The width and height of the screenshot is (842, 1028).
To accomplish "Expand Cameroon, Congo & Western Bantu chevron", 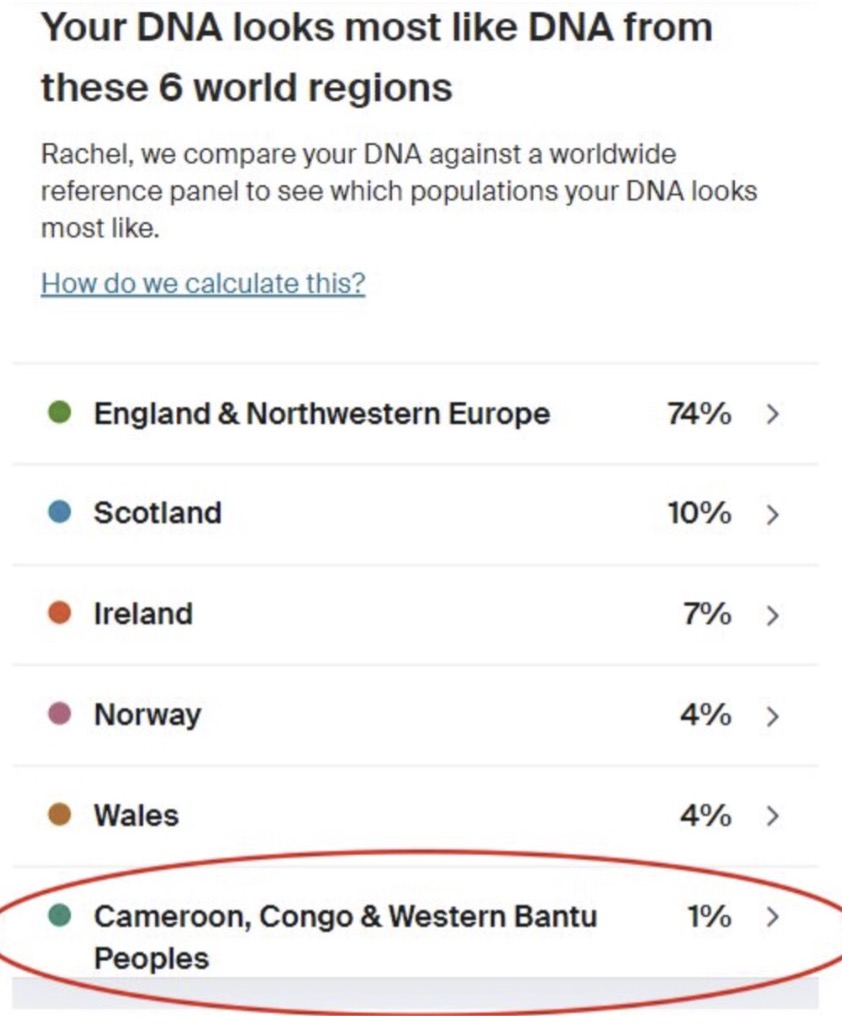I will 772,917.
